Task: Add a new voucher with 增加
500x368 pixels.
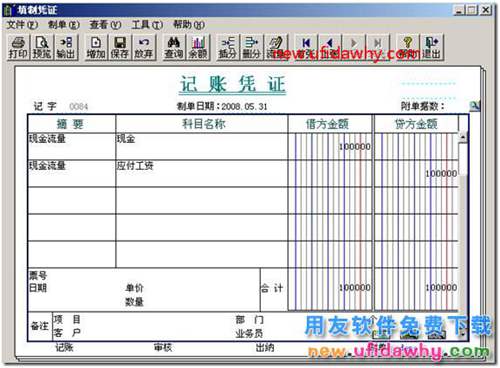Action: [96, 47]
